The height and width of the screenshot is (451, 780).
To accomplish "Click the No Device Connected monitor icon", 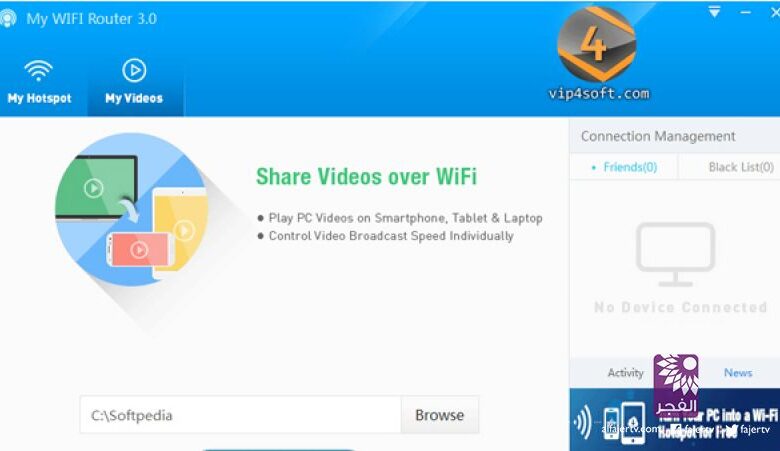I will [676, 255].
